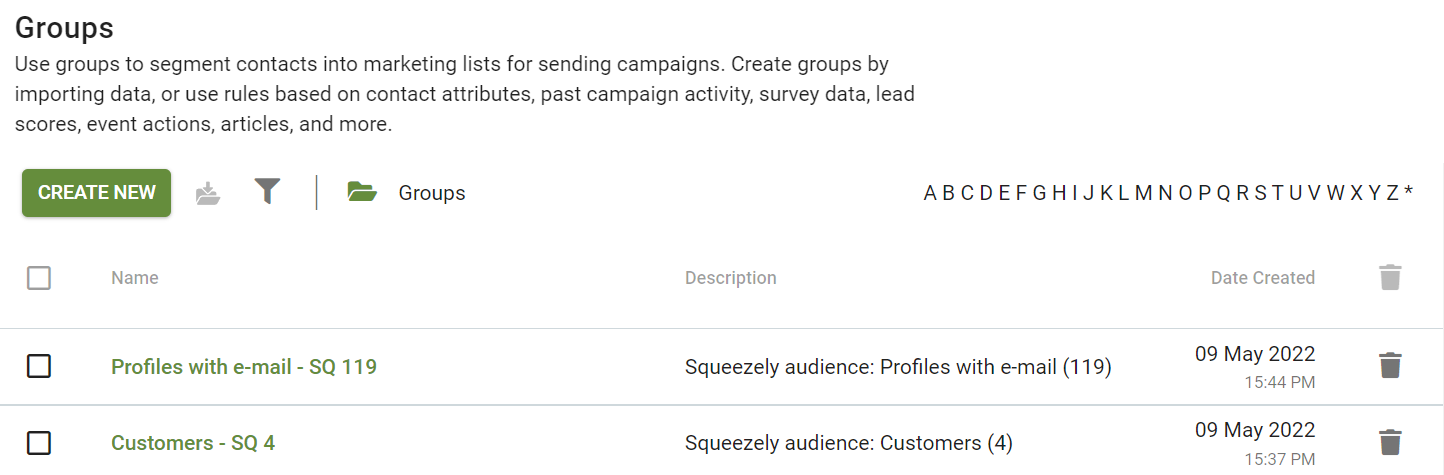Filter groups by letter A
This screenshot has height=475, width=1444.
pyautogui.click(x=930, y=193)
